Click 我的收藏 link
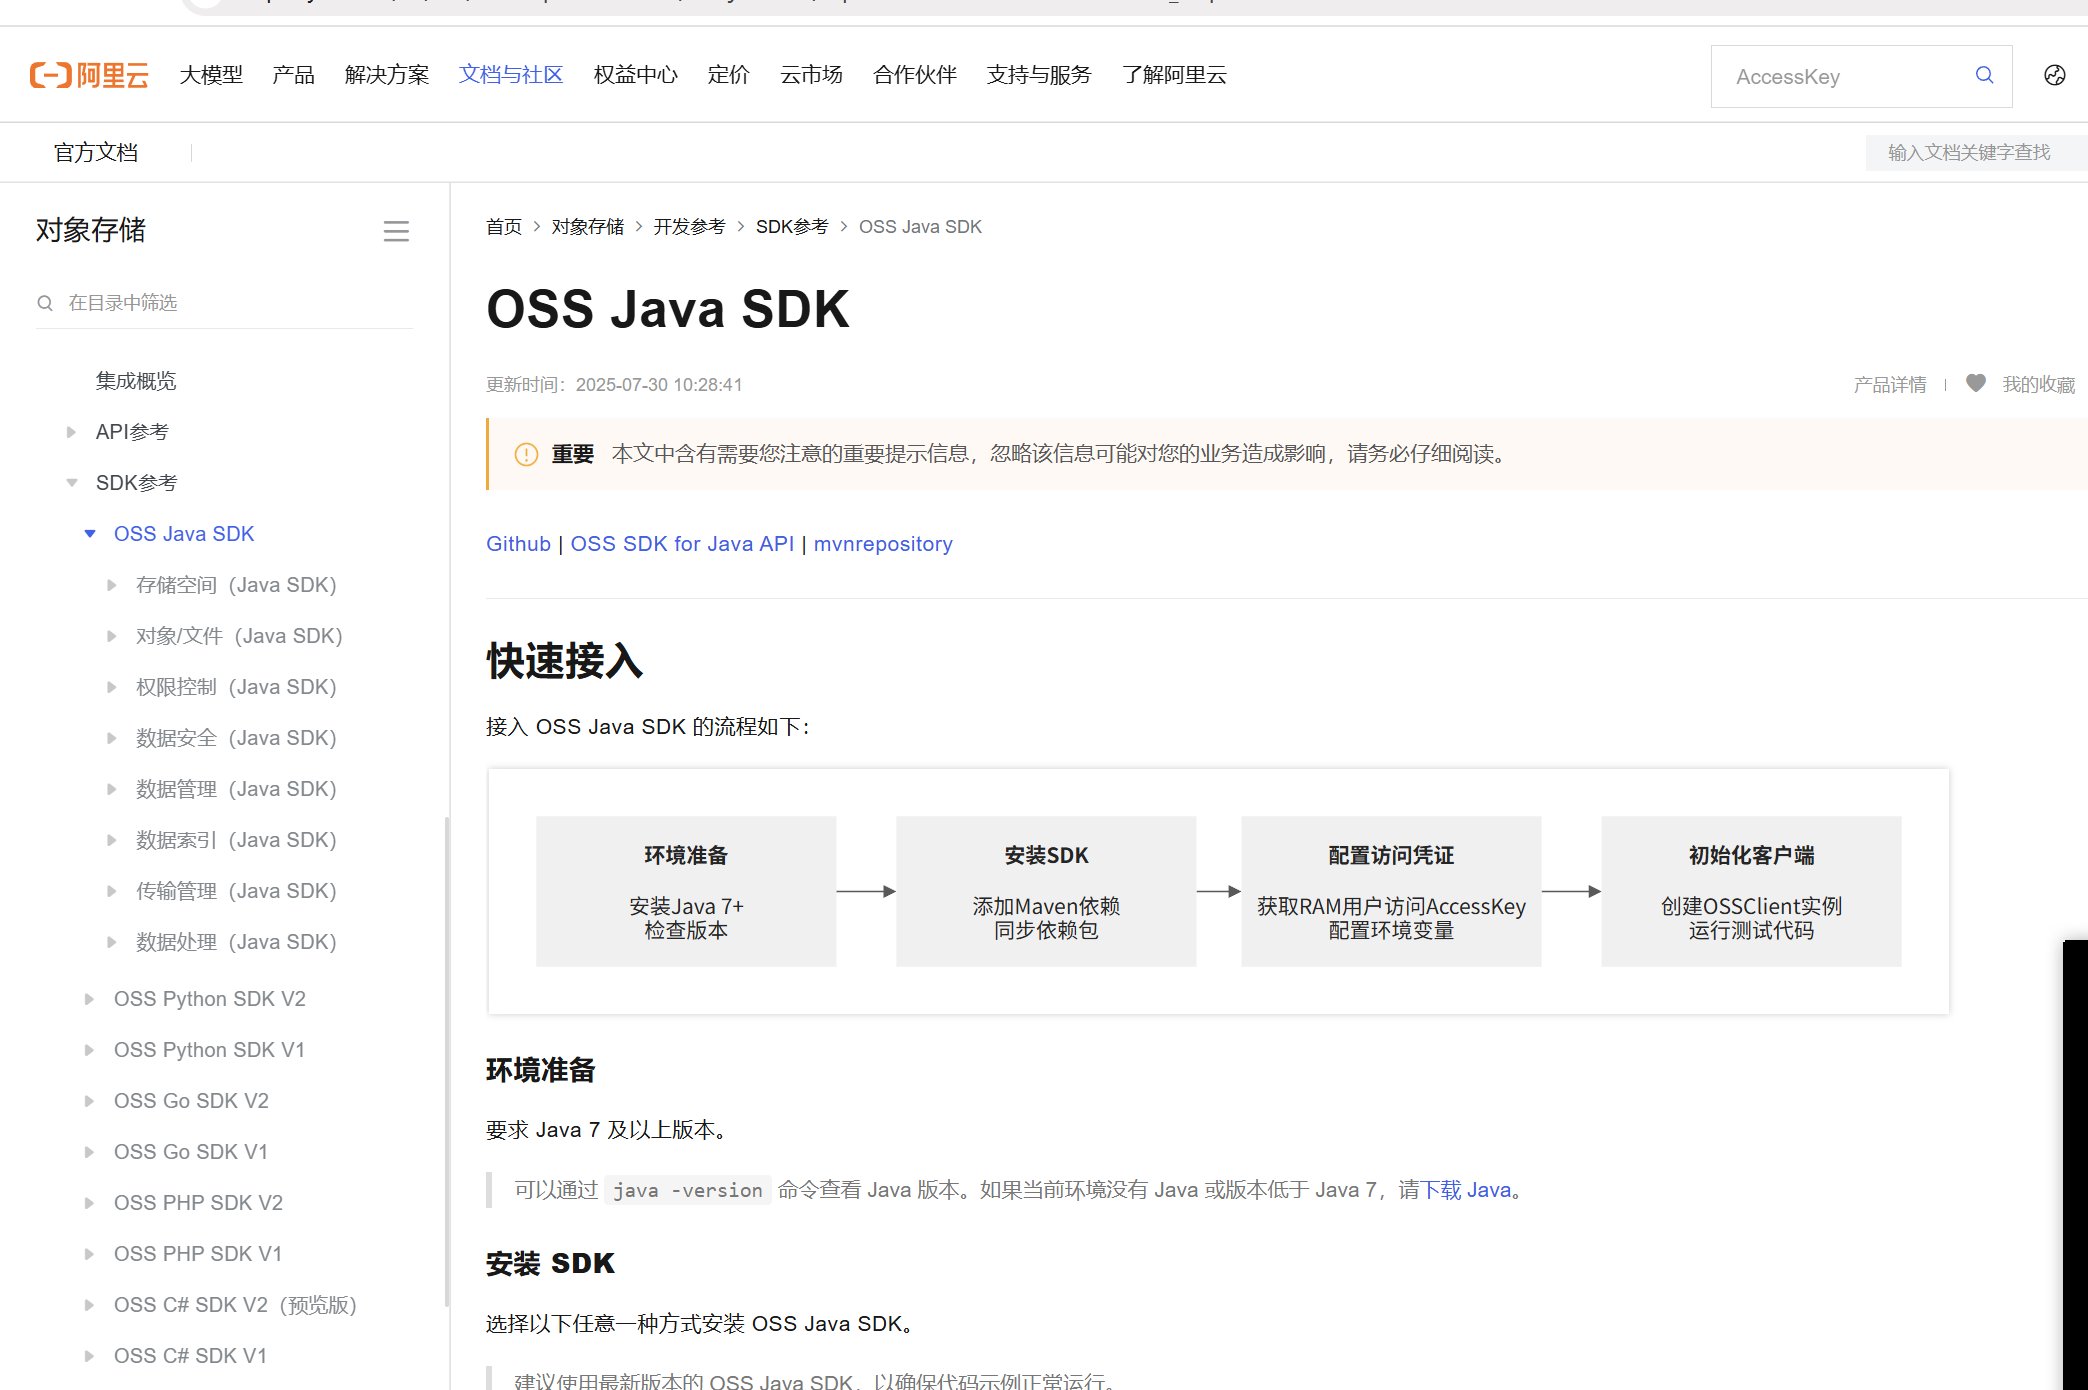 (2039, 385)
